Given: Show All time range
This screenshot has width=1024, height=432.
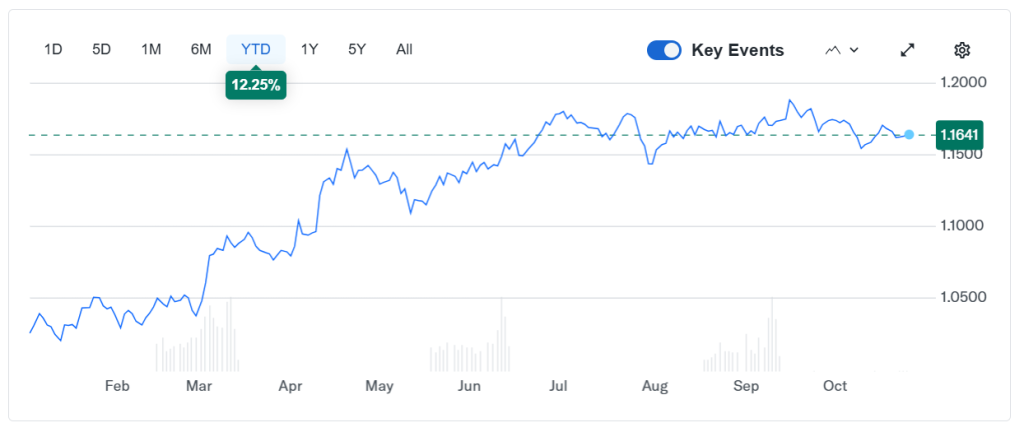Looking at the screenshot, I should (404, 49).
